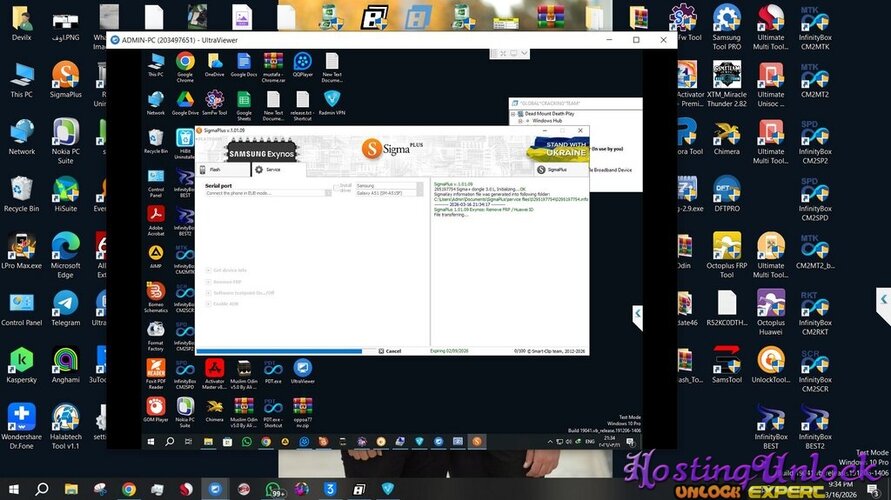Viewport: 891px width, 500px height.
Task: Open Google Chrome on the remote desktop
Action: tap(185, 66)
